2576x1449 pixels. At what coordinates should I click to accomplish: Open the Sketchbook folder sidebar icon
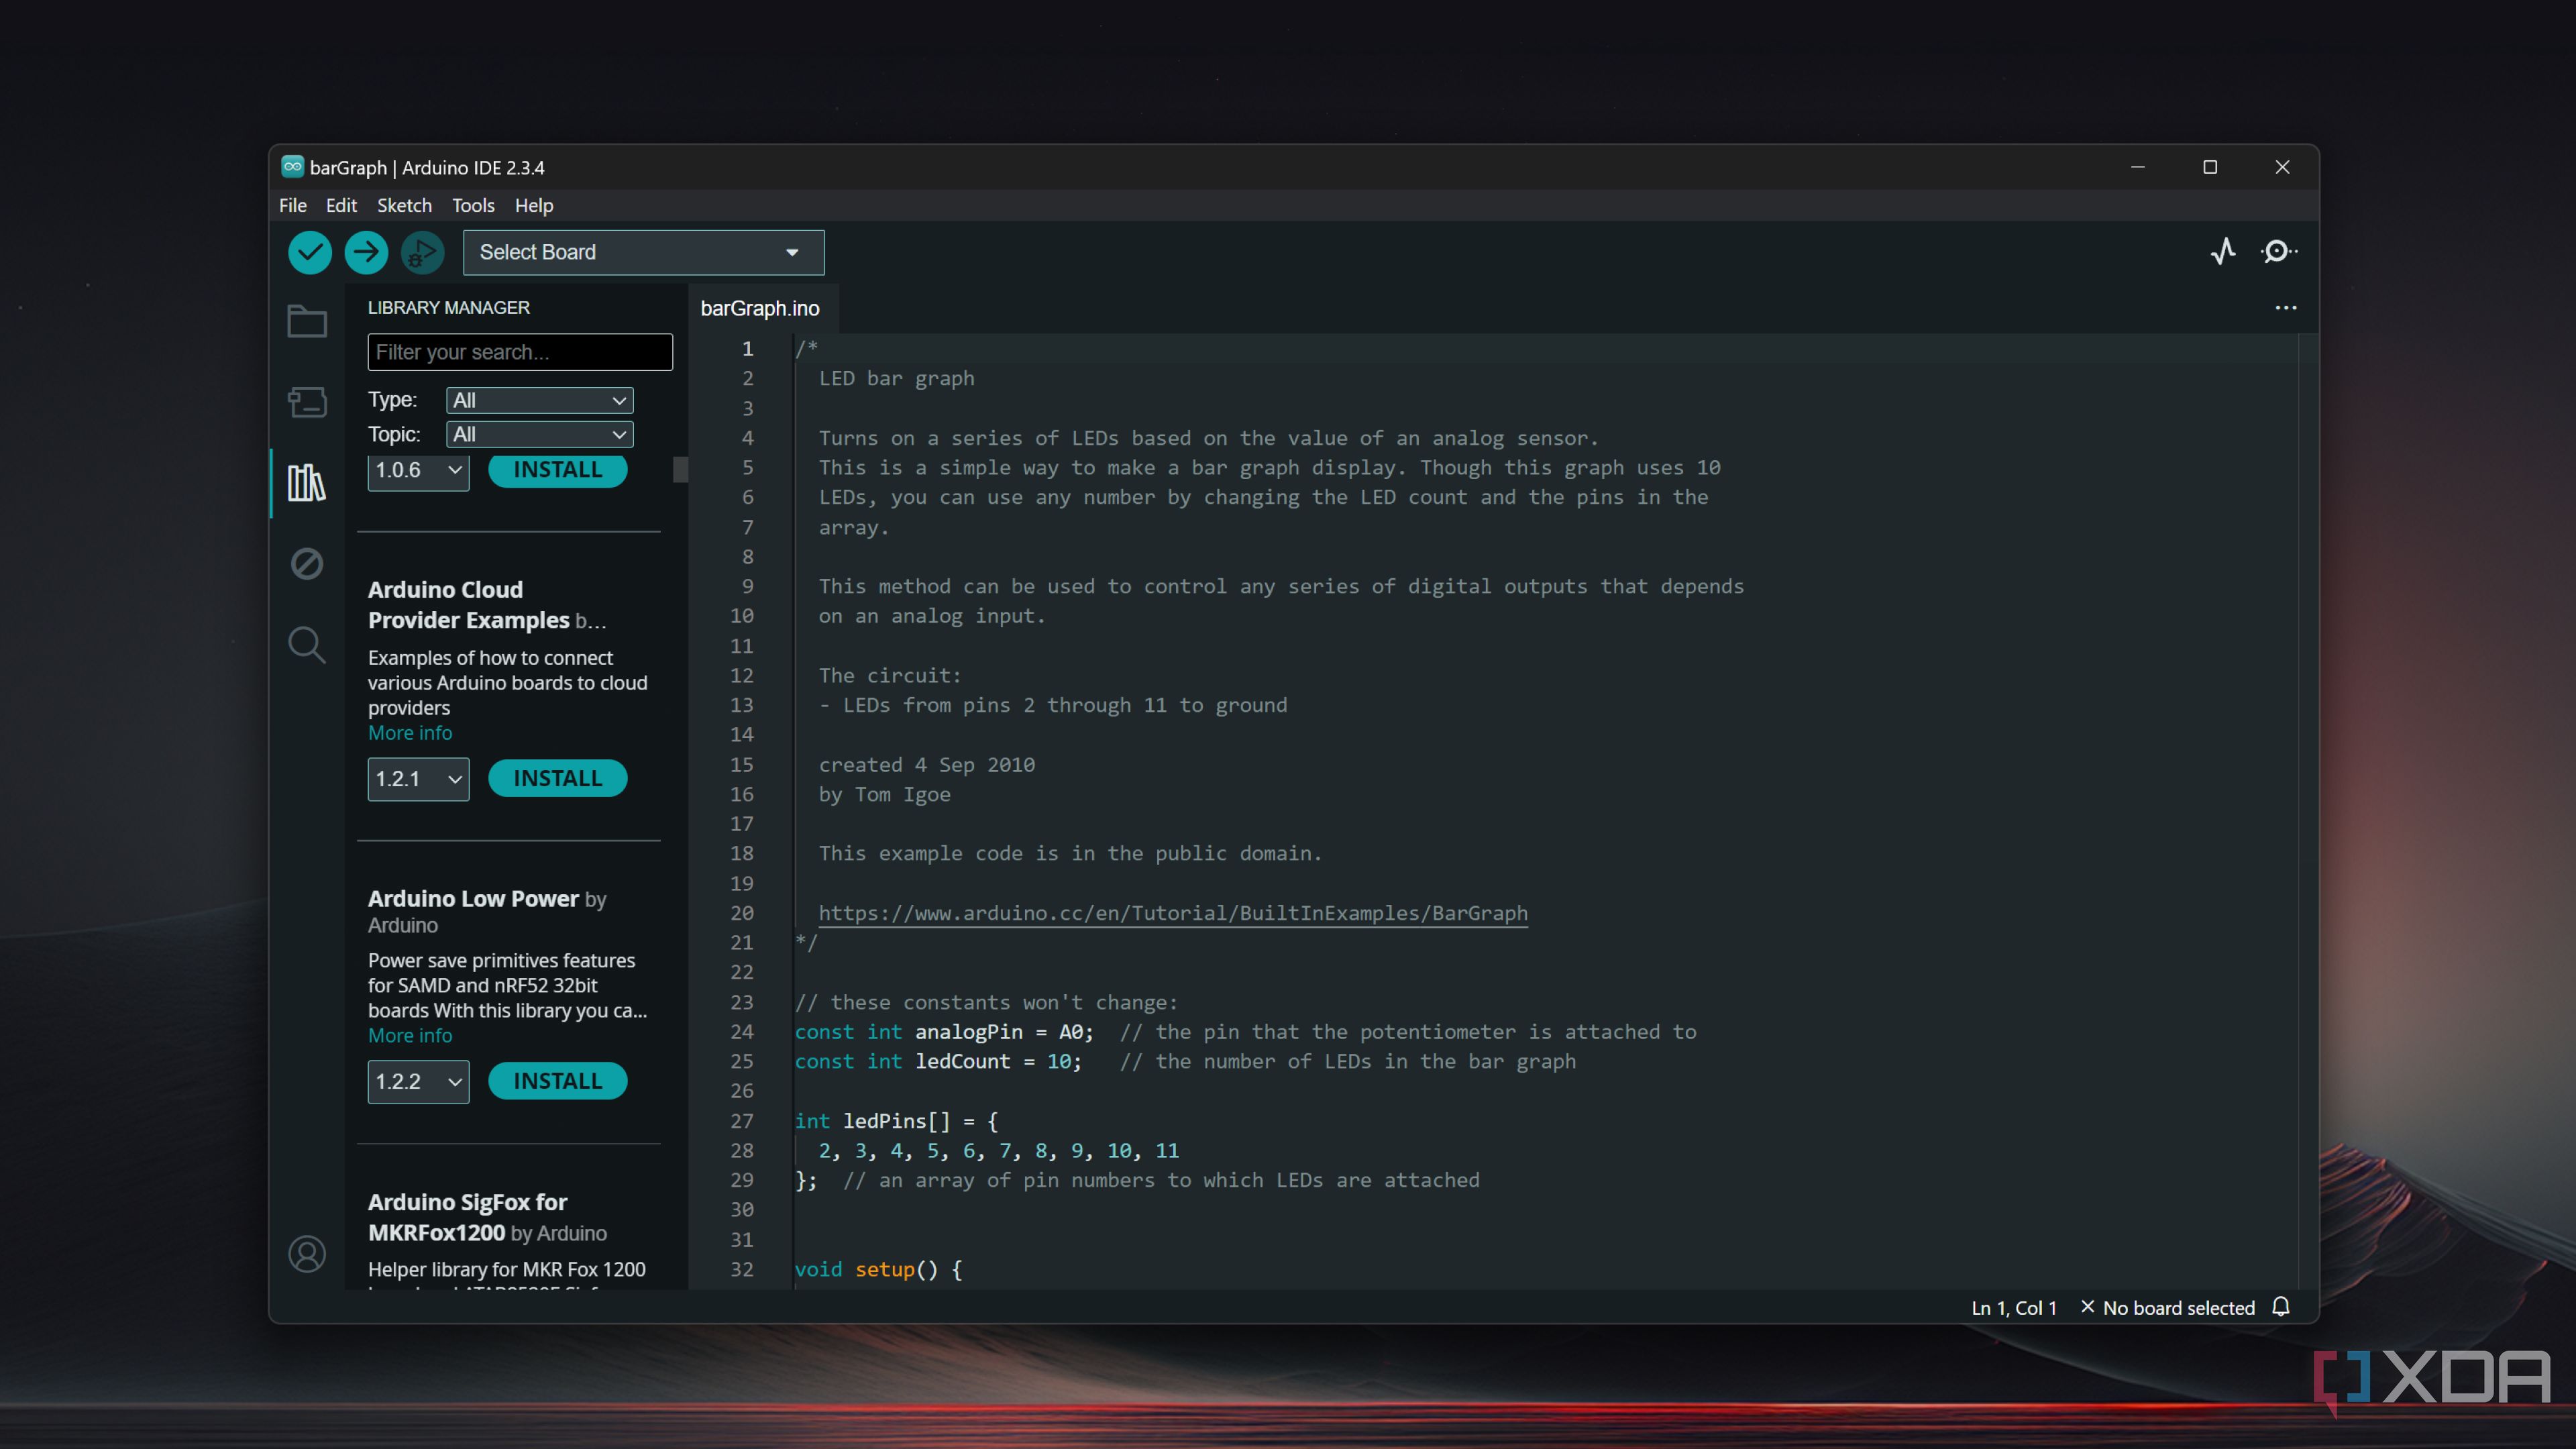coord(307,321)
